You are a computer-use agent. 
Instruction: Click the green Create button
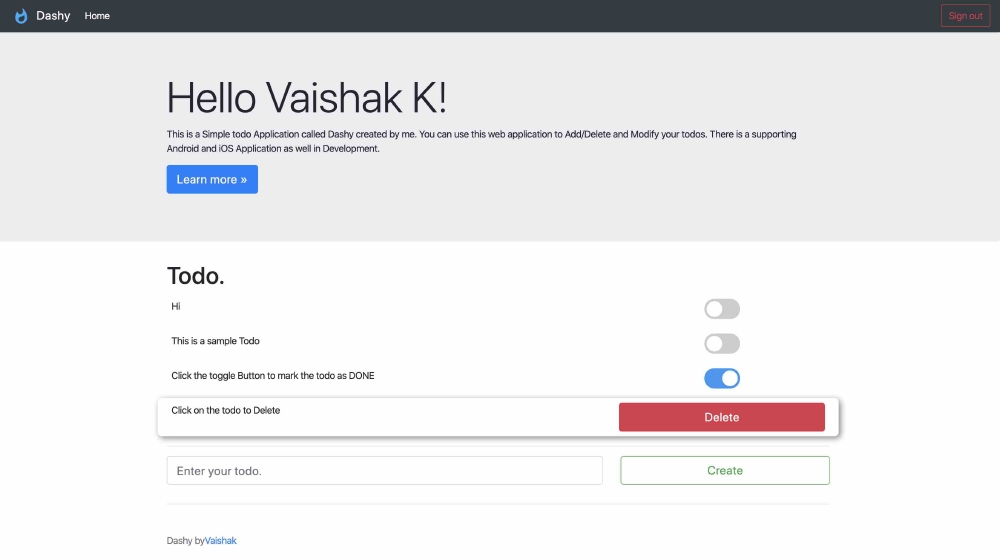725,471
